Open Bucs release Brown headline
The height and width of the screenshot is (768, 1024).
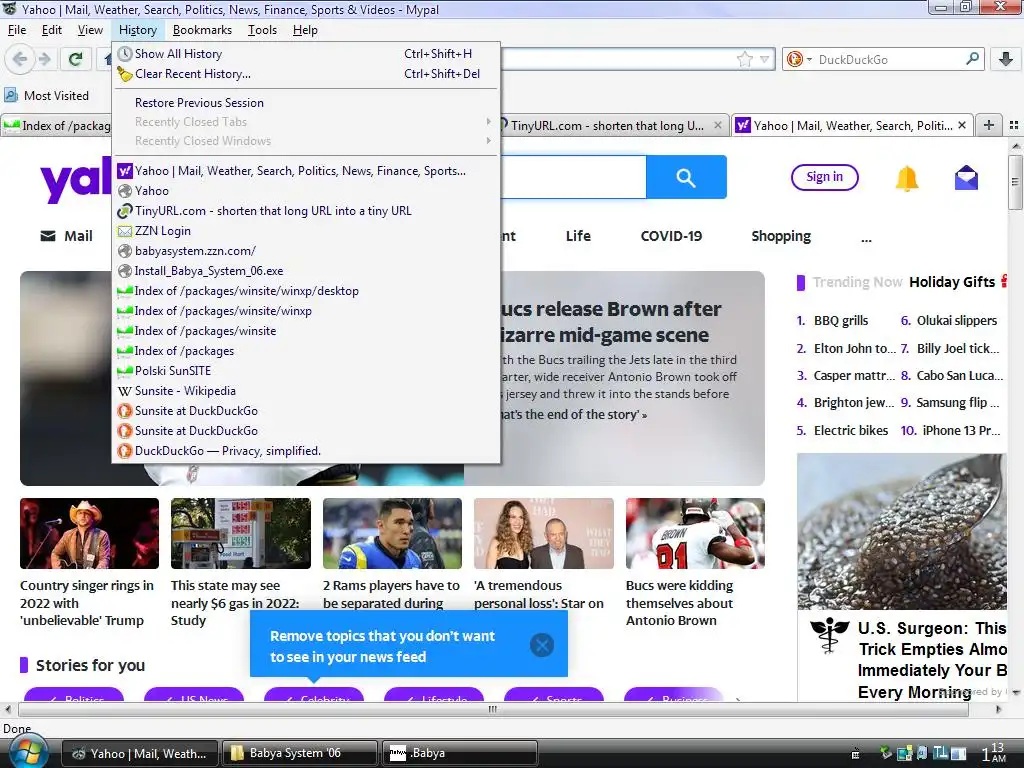tap(611, 321)
